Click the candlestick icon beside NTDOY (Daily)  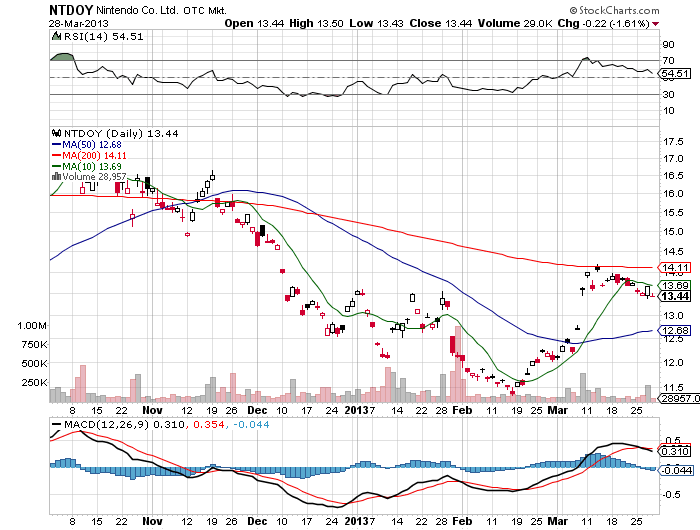click(56, 133)
